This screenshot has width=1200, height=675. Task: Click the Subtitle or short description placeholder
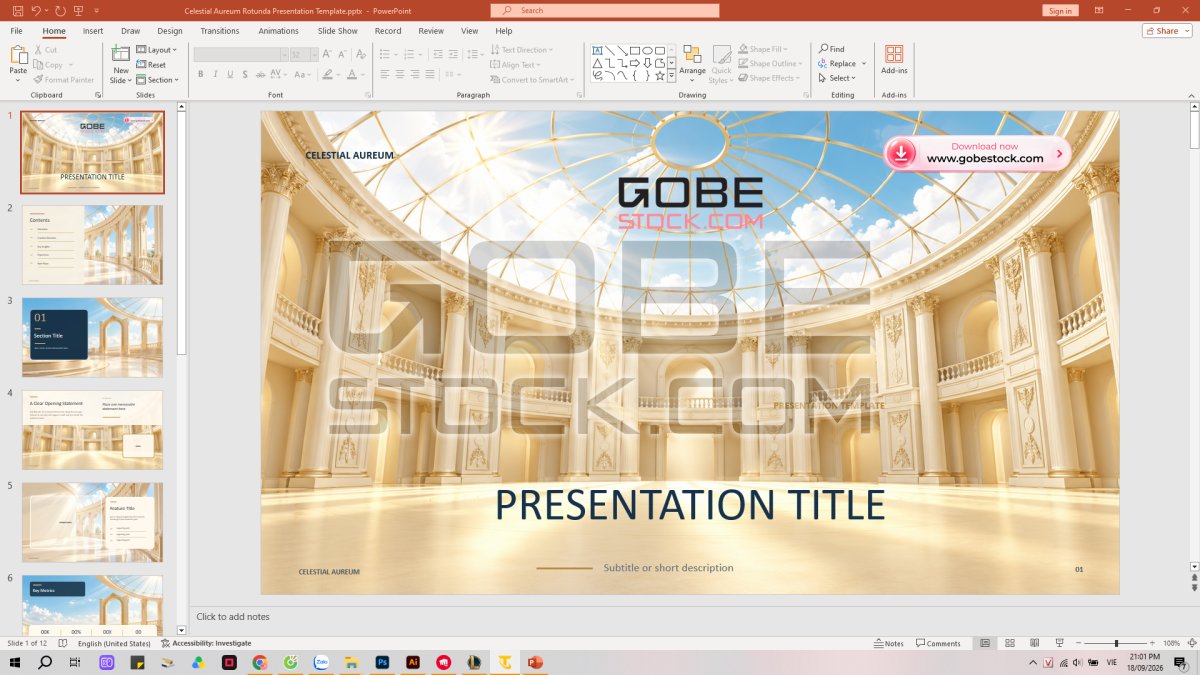[668, 568]
